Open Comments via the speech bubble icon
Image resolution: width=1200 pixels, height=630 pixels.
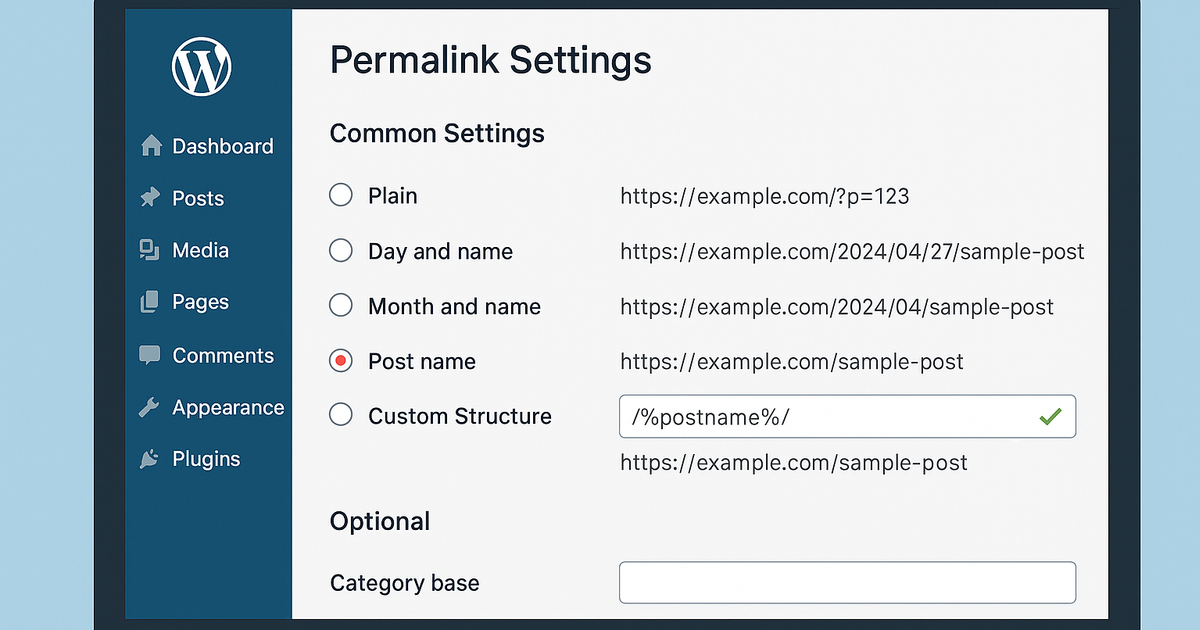tap(148, 354)
